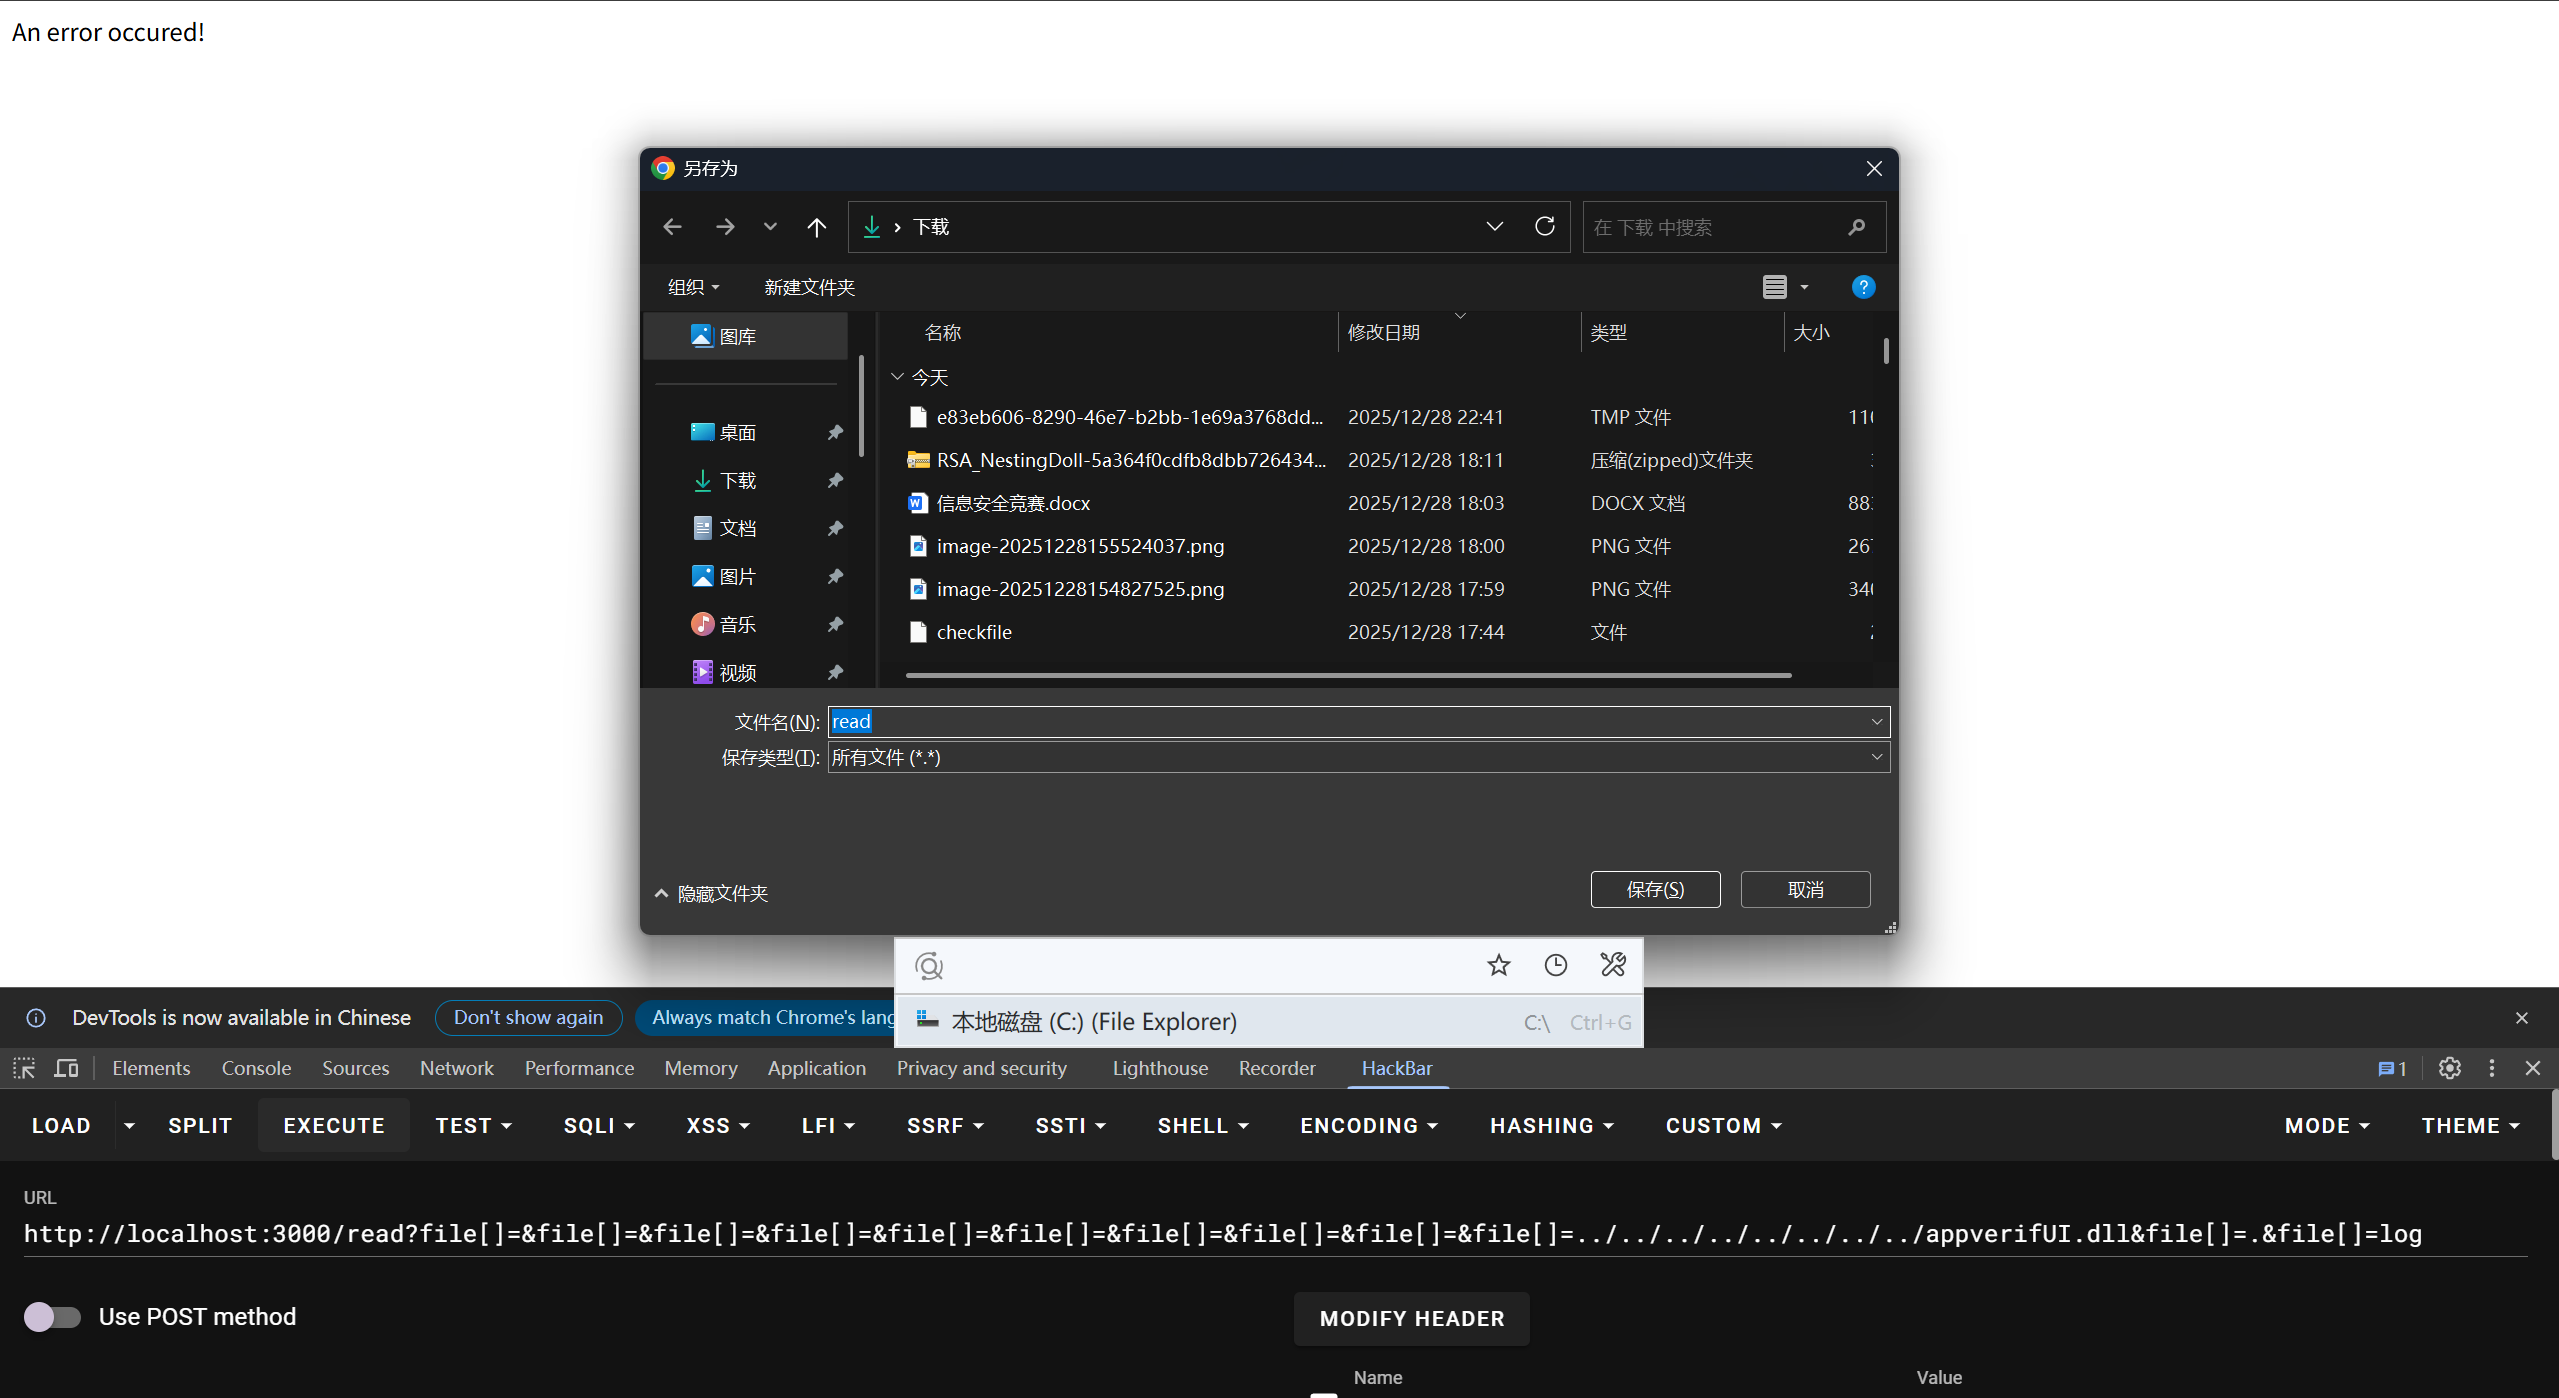
Task: Click search magnifier in Downloads search box
Action: pos(1856,227)
